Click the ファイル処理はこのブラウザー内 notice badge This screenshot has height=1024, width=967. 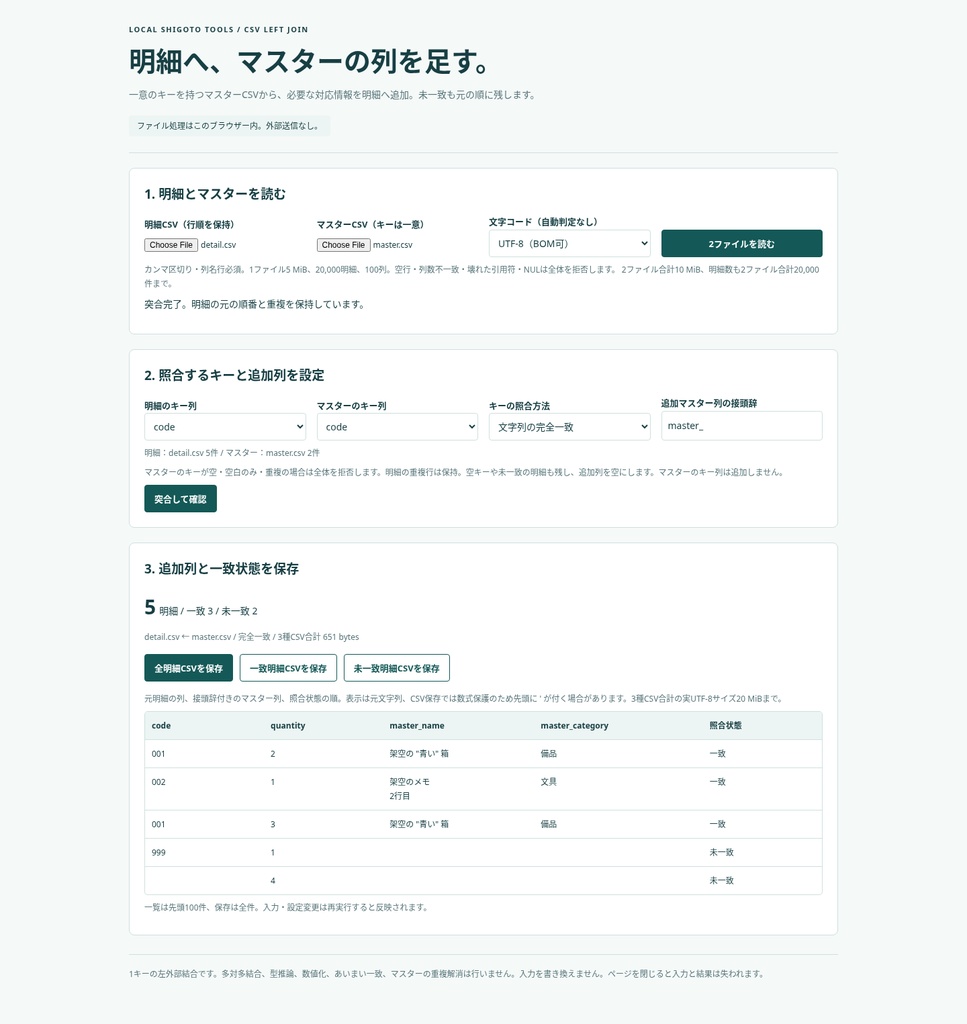229,126
